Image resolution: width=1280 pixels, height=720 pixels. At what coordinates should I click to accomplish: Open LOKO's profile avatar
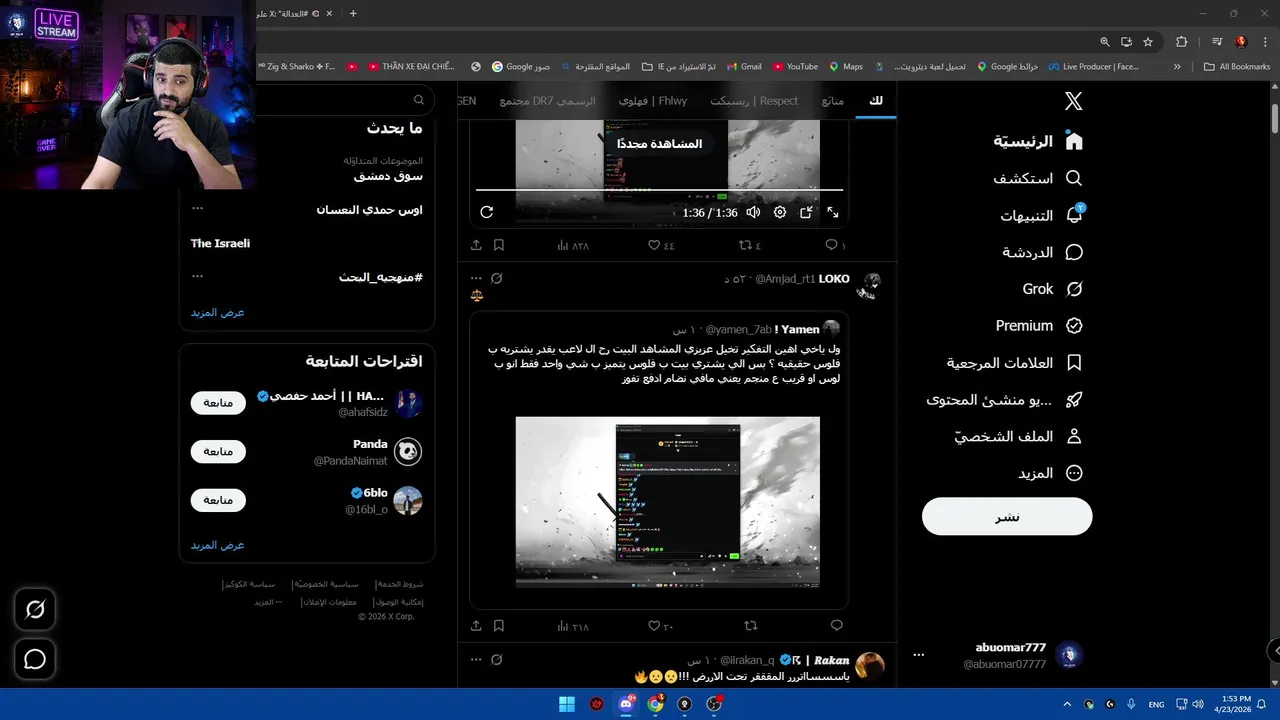[871, 286]
